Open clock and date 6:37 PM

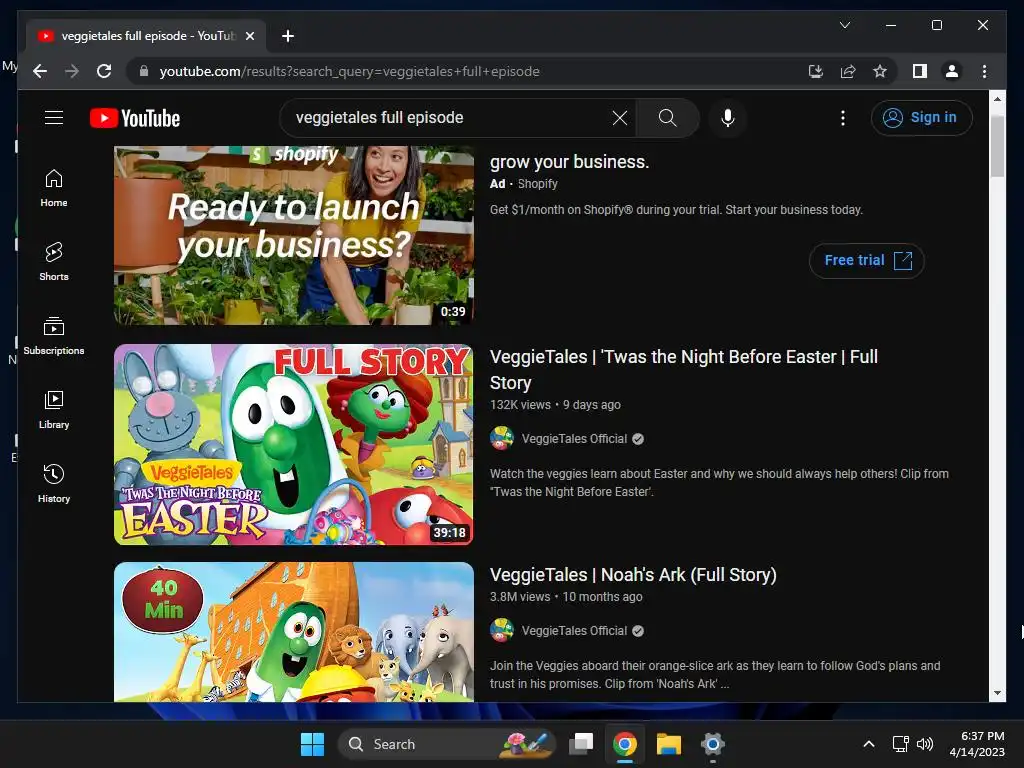click(977, 744)
